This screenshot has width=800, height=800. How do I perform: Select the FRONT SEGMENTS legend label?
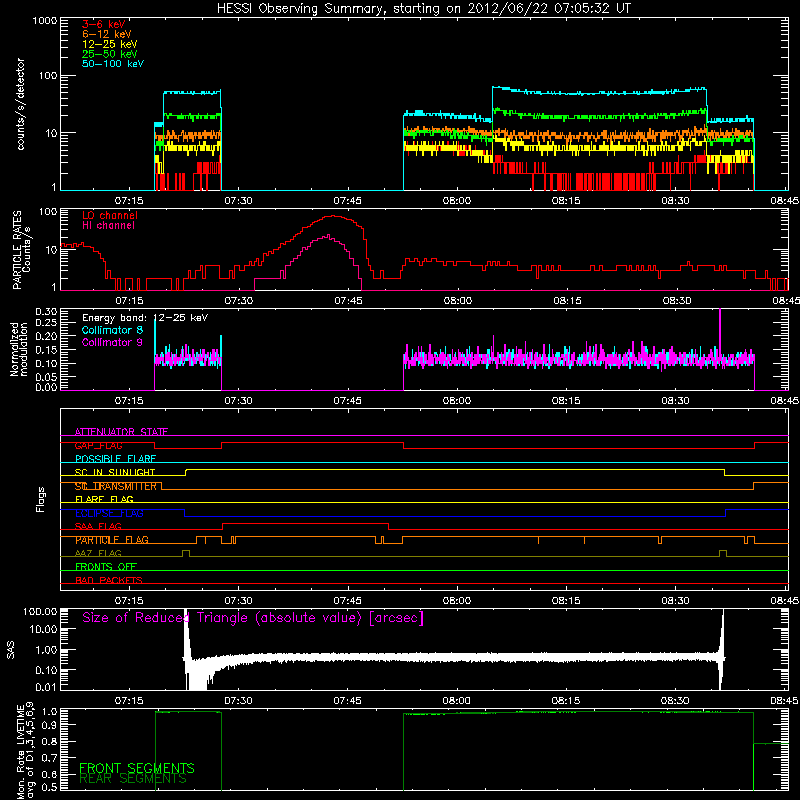(137, 768)
